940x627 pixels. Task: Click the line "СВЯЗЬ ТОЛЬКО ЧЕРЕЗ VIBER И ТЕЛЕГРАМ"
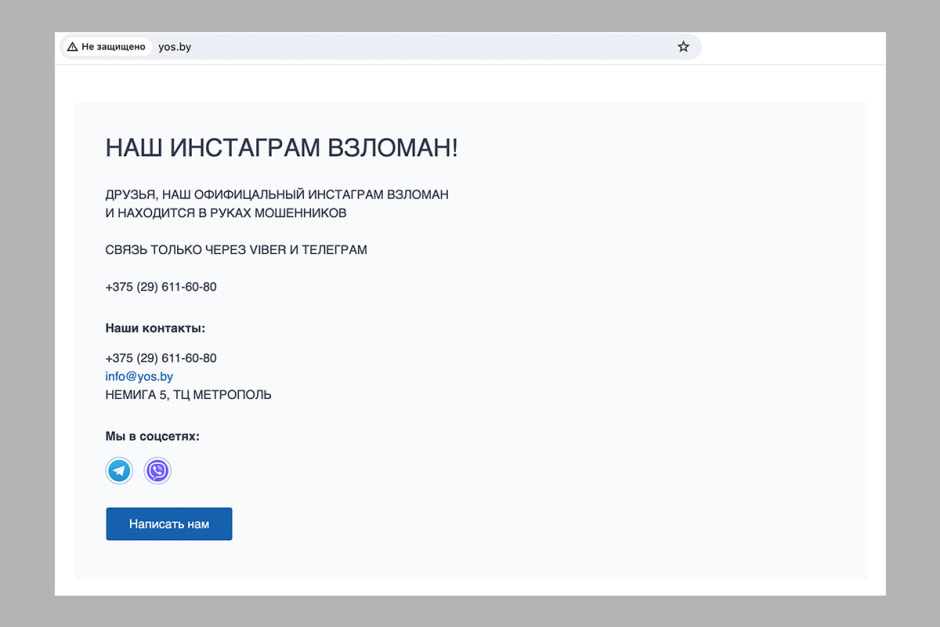pos(236,250)
